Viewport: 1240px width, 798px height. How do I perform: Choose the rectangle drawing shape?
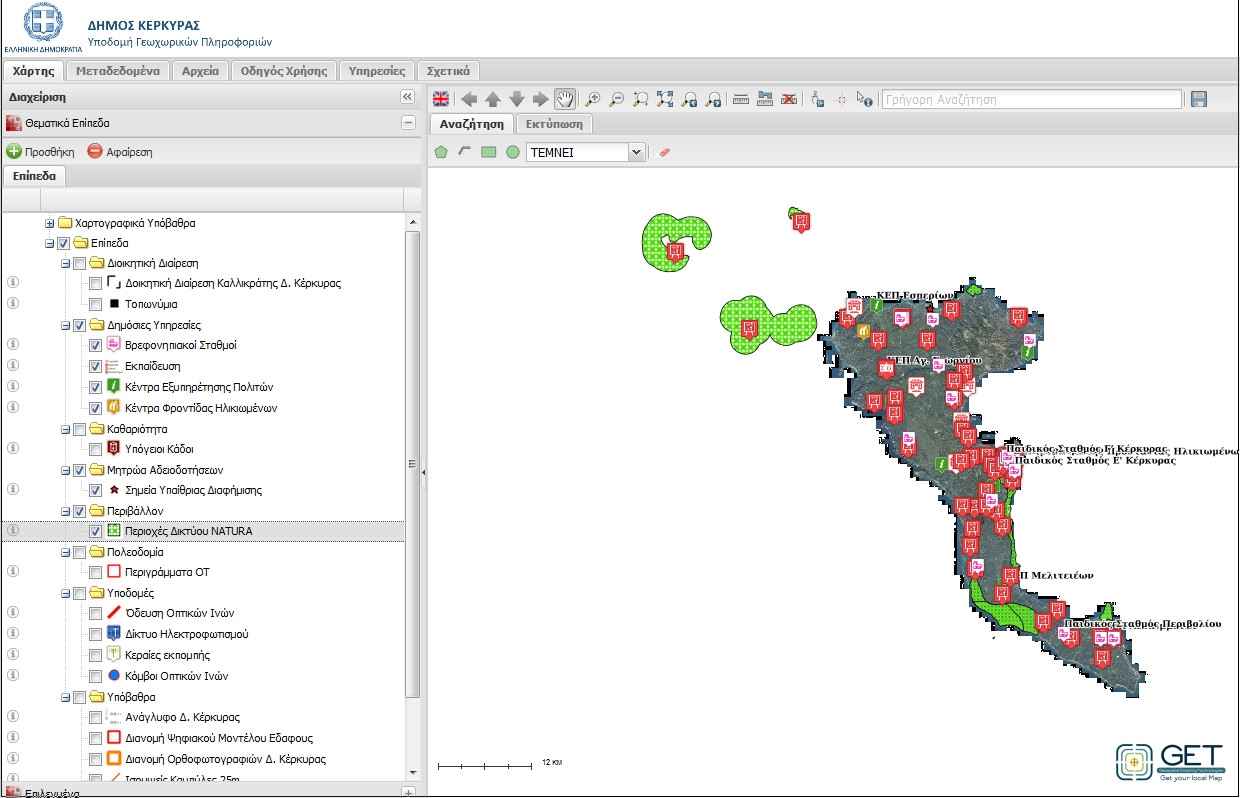(489, 152)
